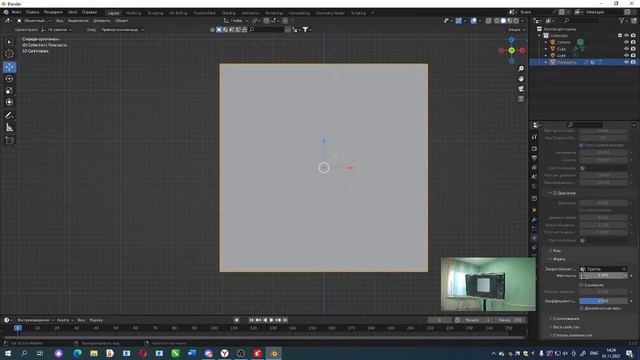The height and width of the screenshot is (360, 640).
Task: Open the Глобал transform orientation dropdown
Action: (x=236, y=20)
